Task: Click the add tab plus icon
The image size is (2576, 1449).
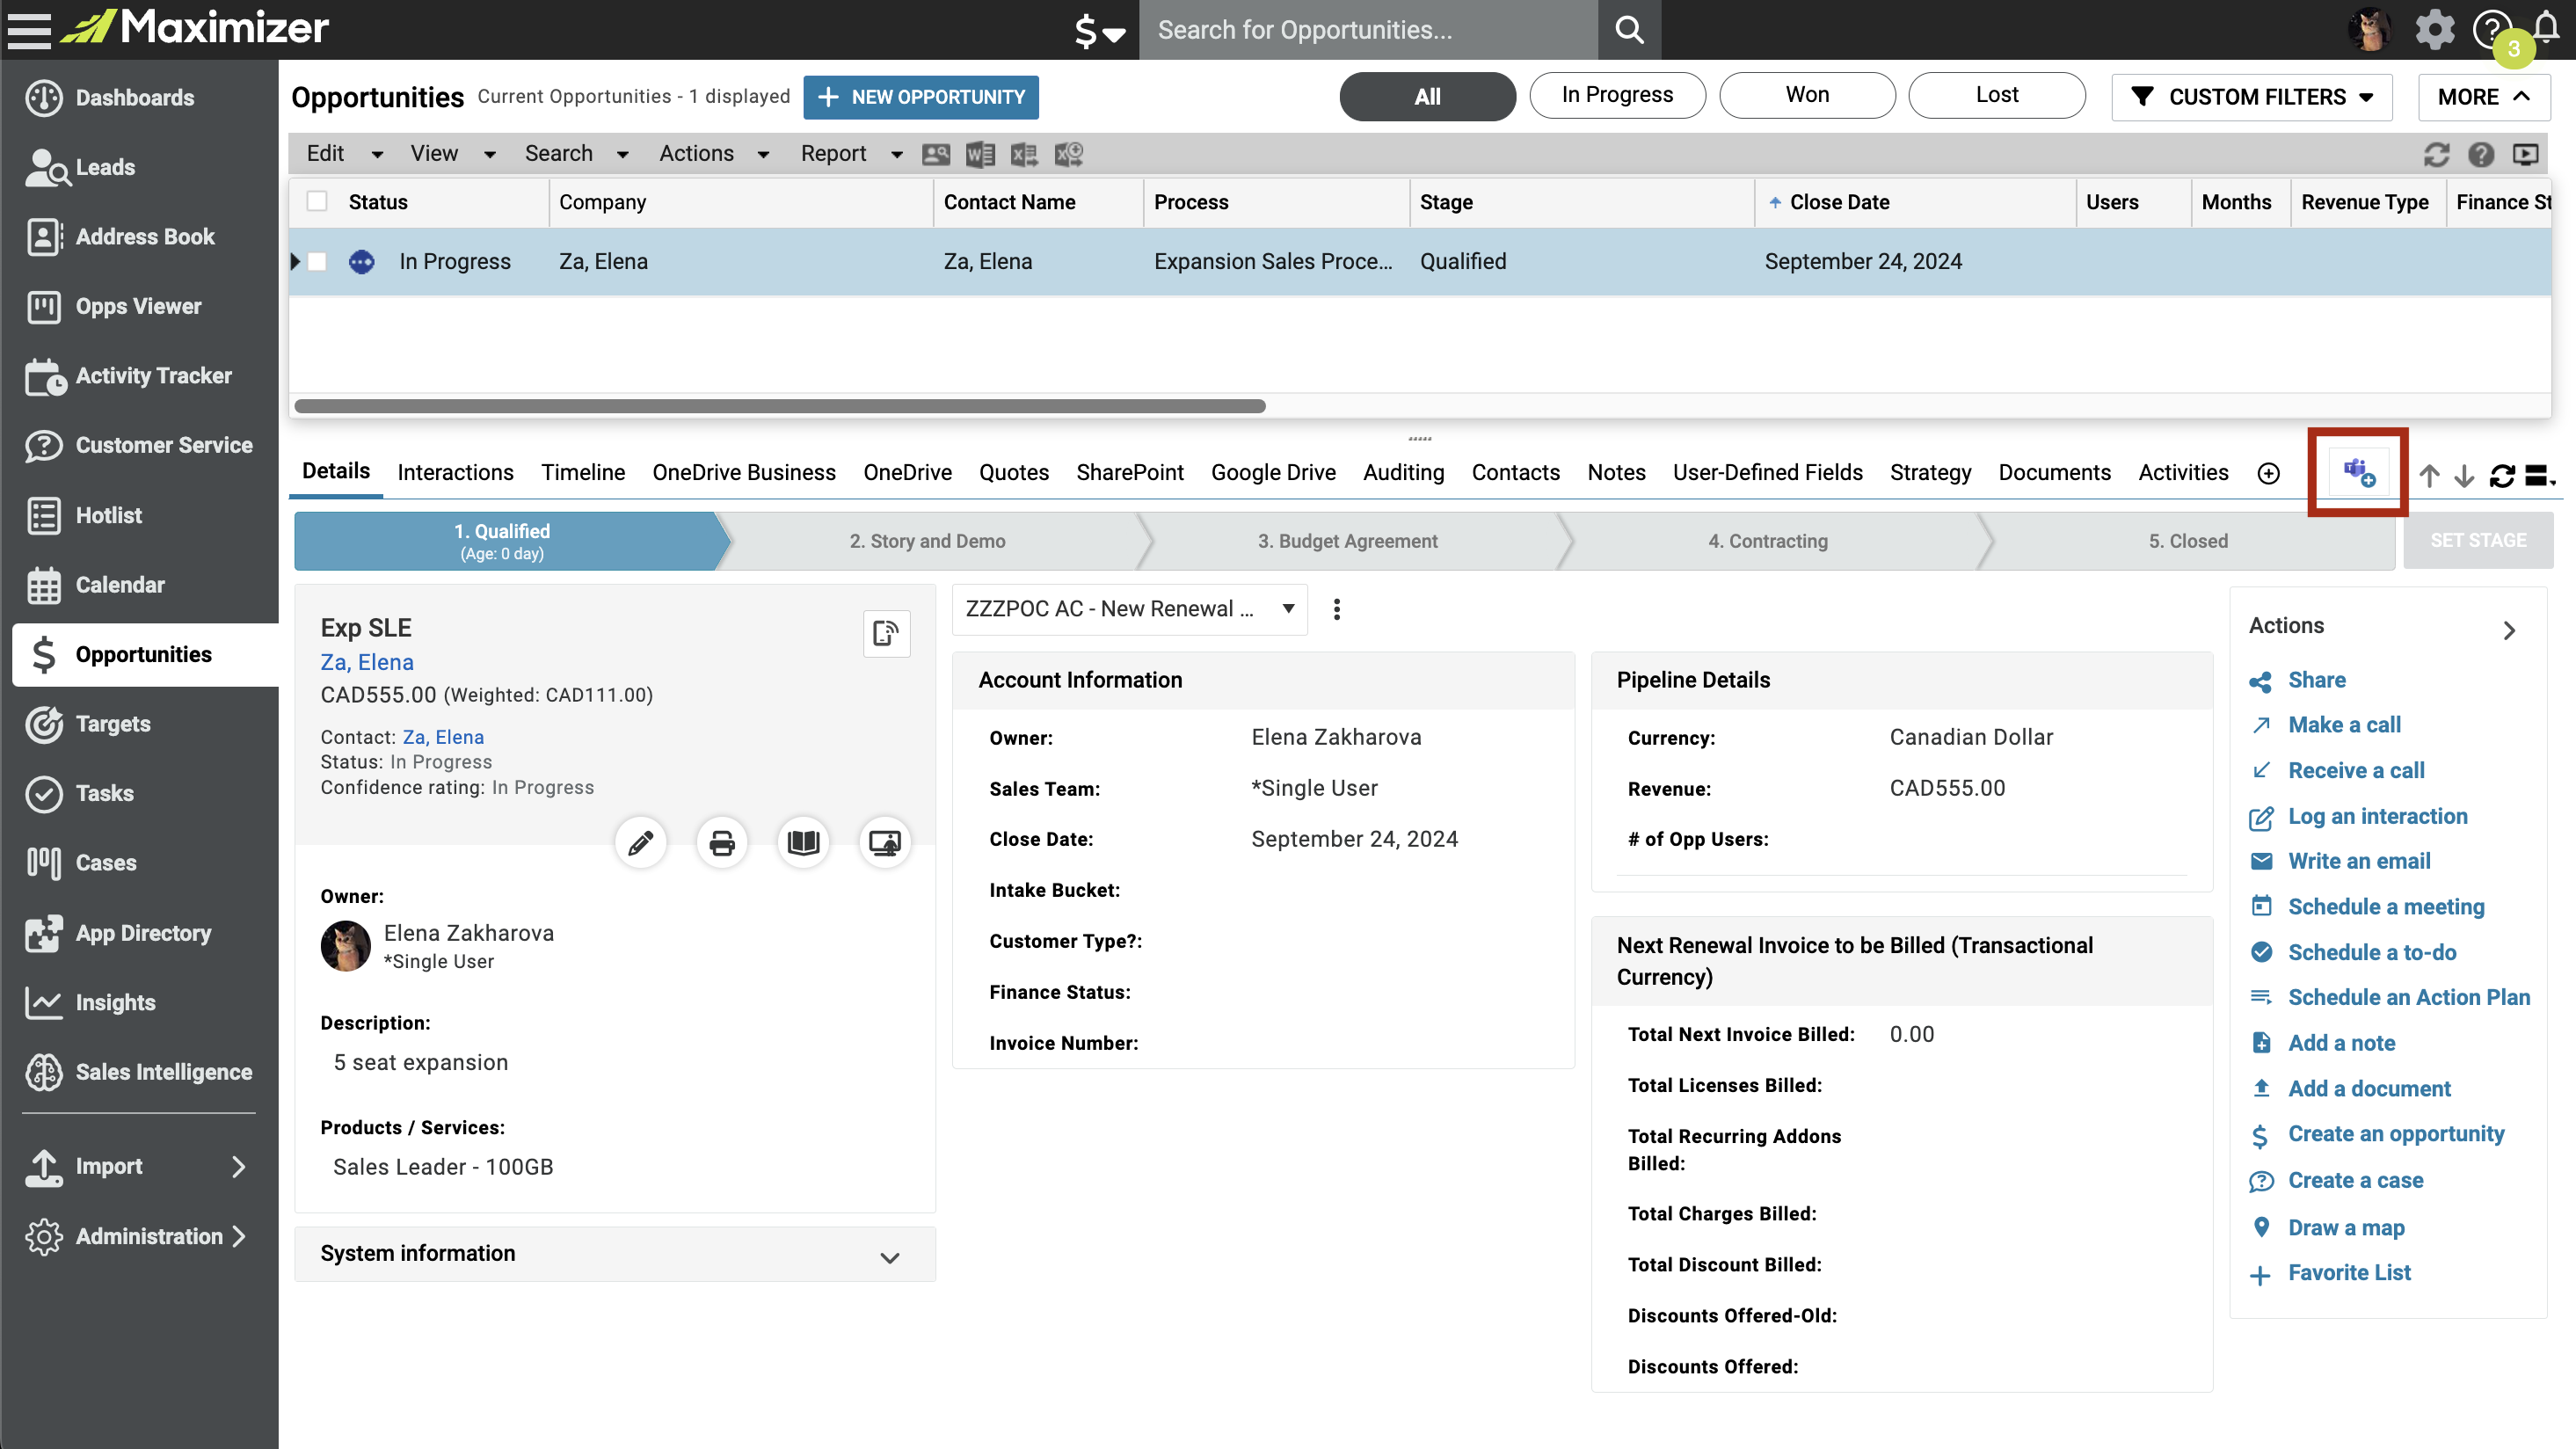Action: tap(2269, 473)
